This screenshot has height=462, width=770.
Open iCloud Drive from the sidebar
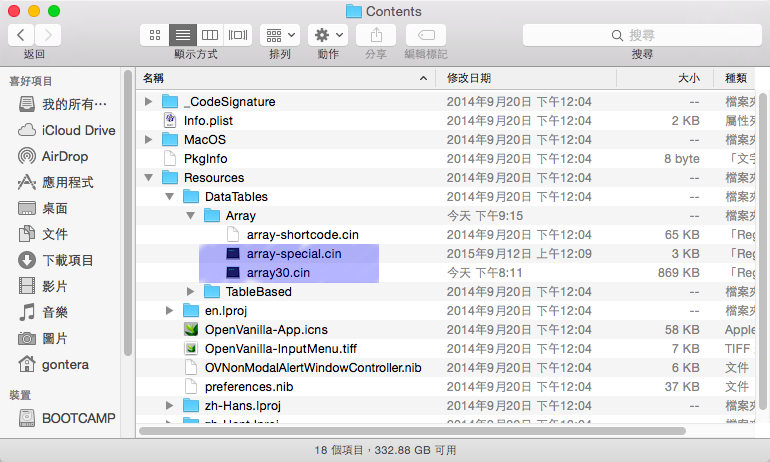pos(78,130)
